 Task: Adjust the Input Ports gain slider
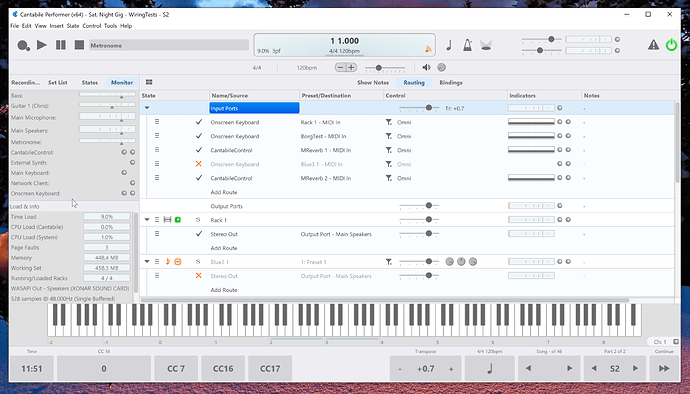[x=419, y=108]
